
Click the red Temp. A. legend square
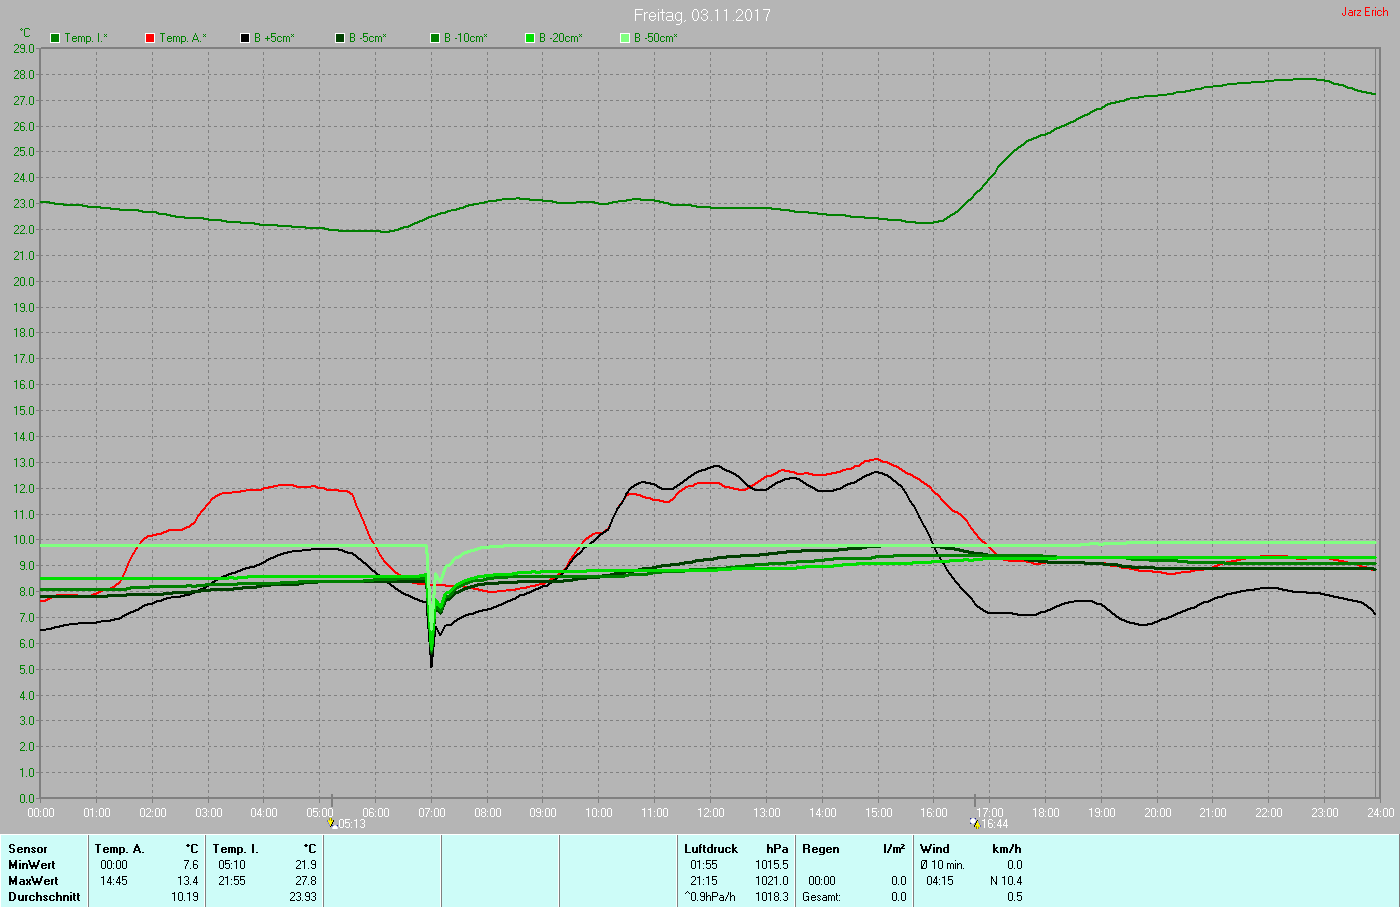click(x=150, y=38)
